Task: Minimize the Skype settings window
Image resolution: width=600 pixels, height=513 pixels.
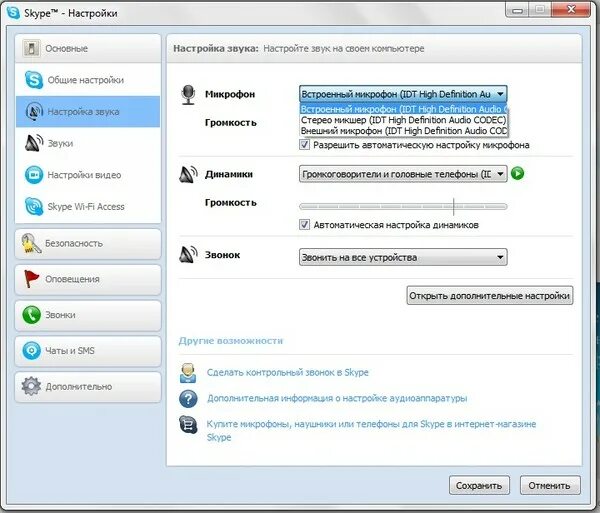Action: point(517,10)
